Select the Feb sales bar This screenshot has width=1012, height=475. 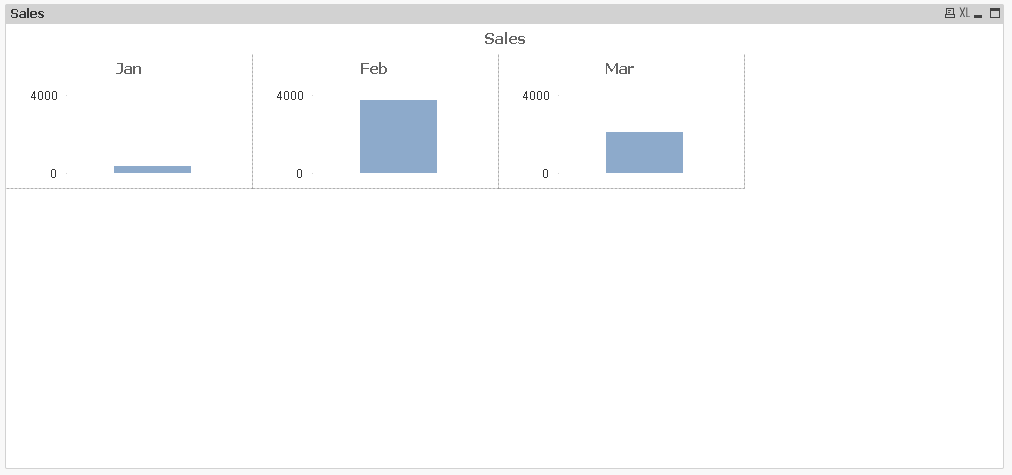pyautogui.click(x=398, y=136)
